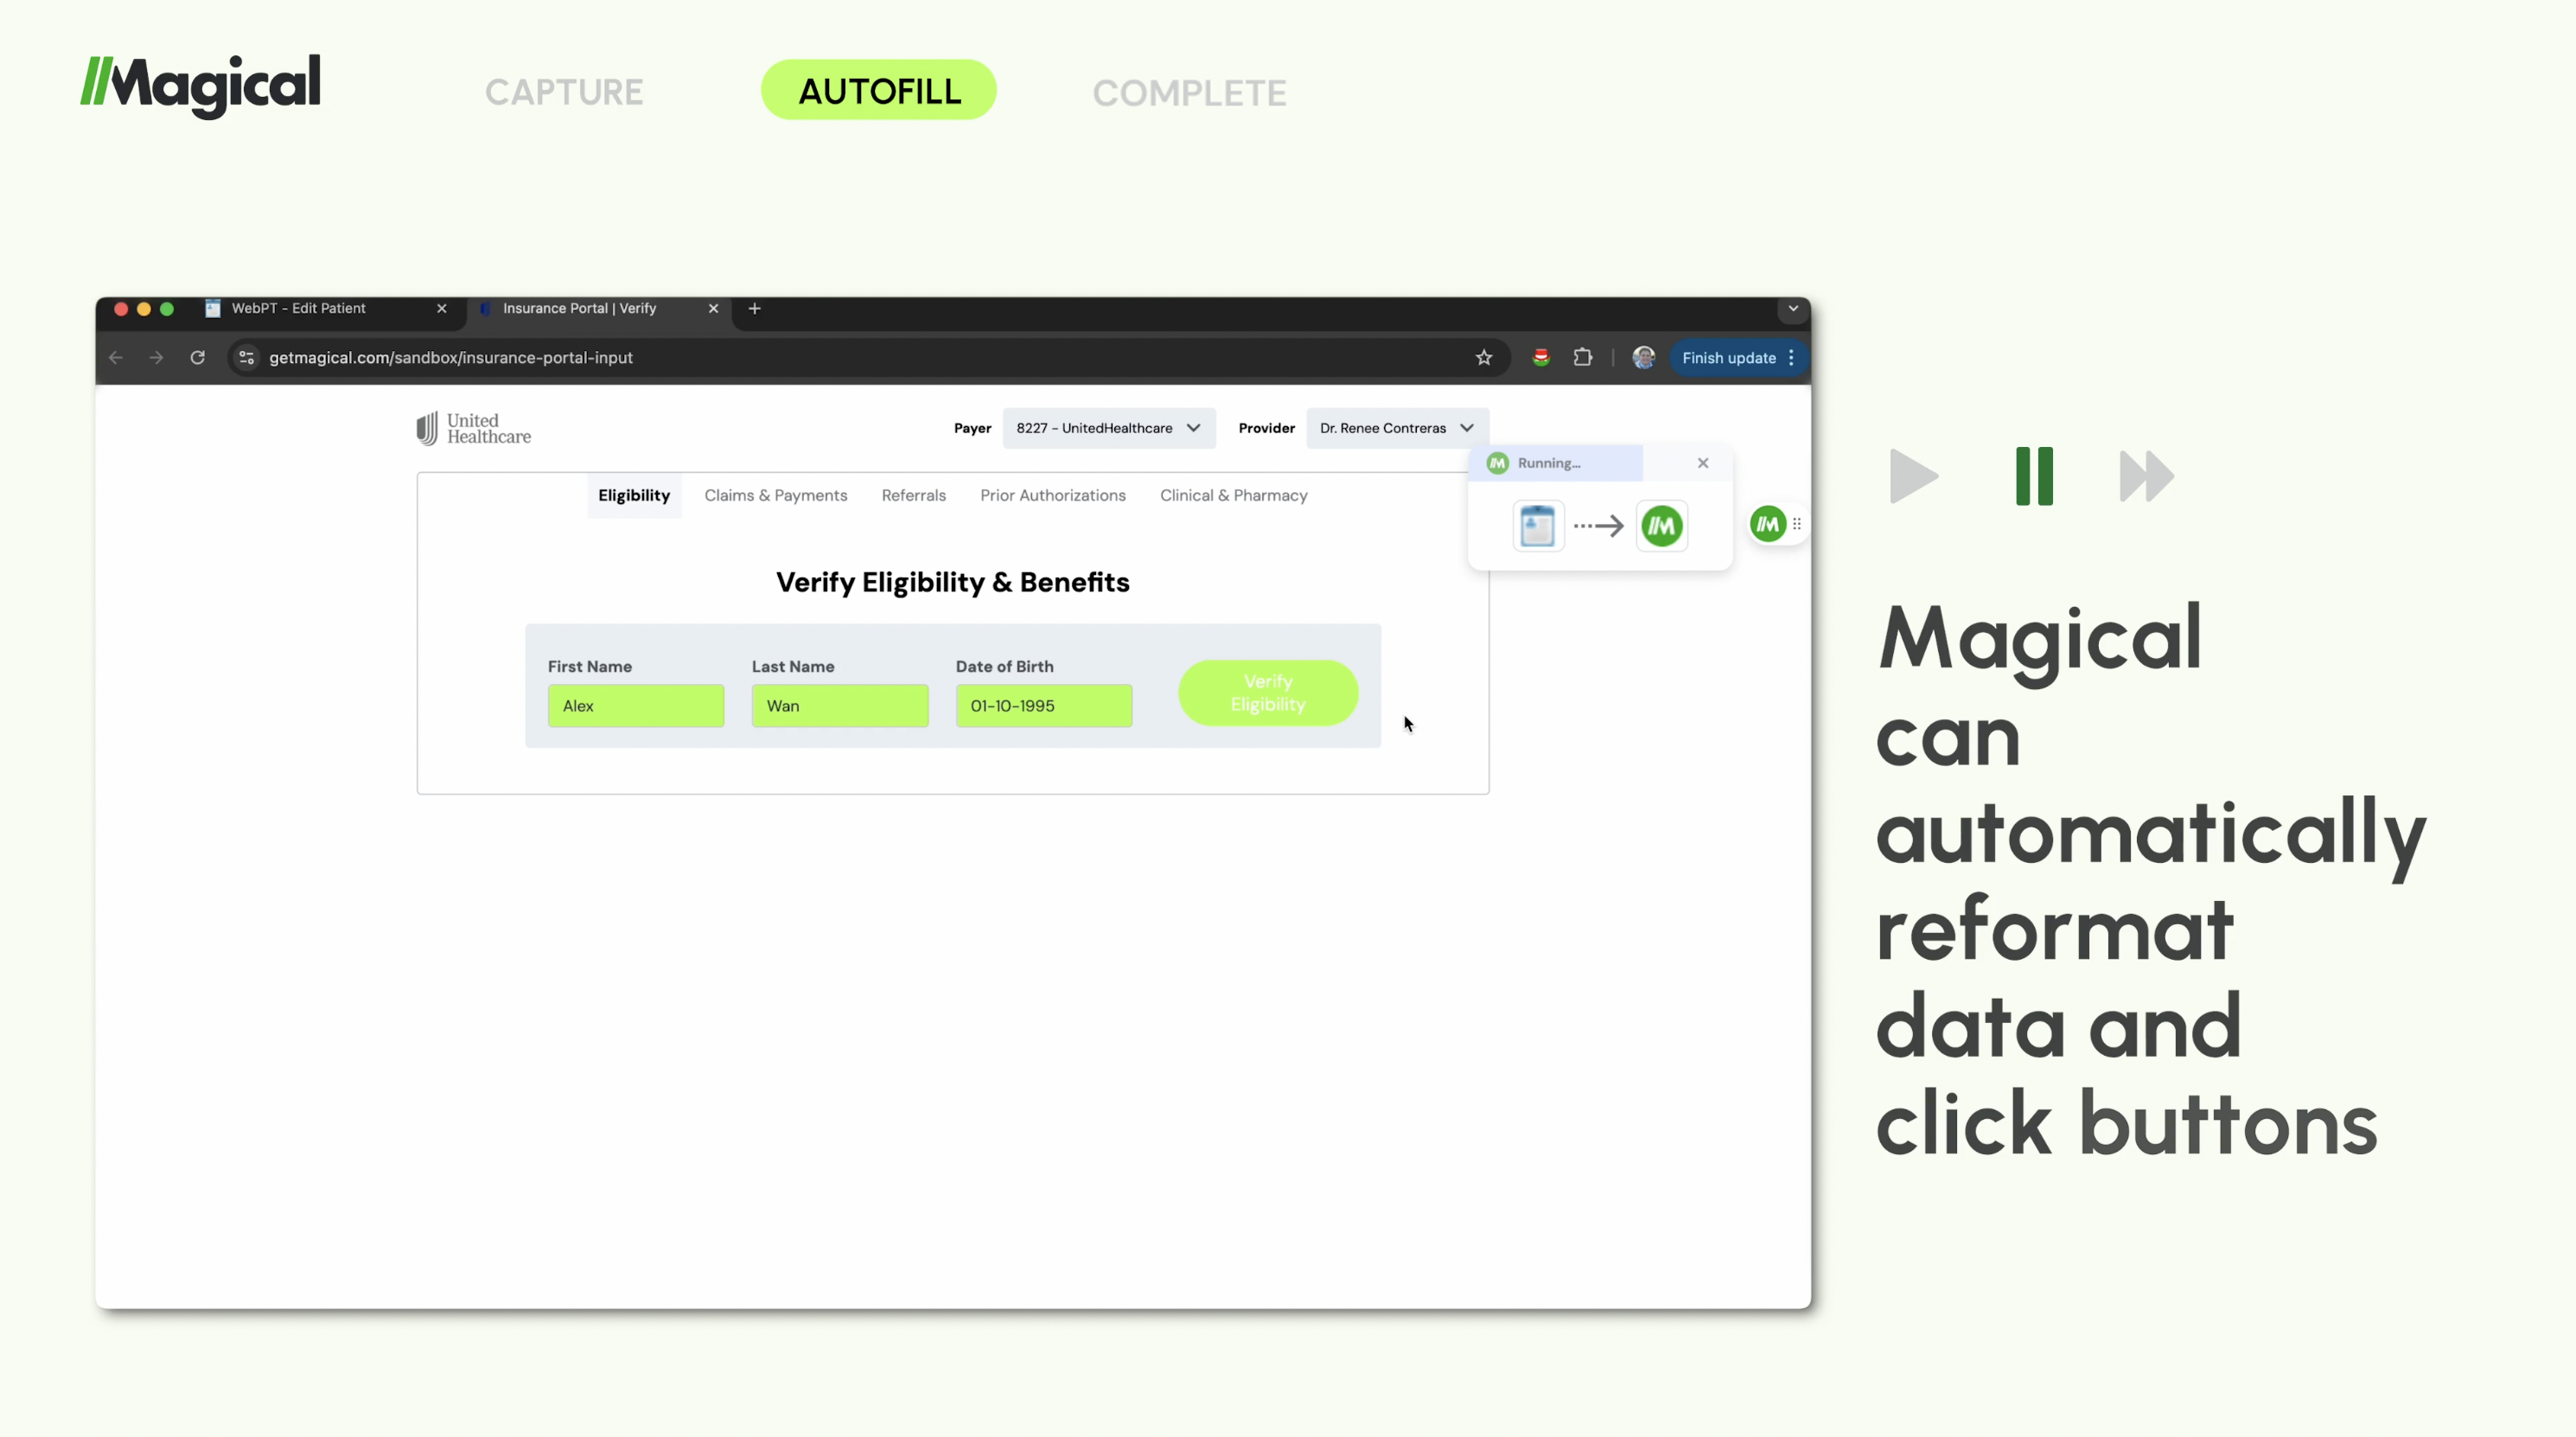2576x1437 pixels.
Task: Pause playback with the pause control
Action: coord(2032,477)
